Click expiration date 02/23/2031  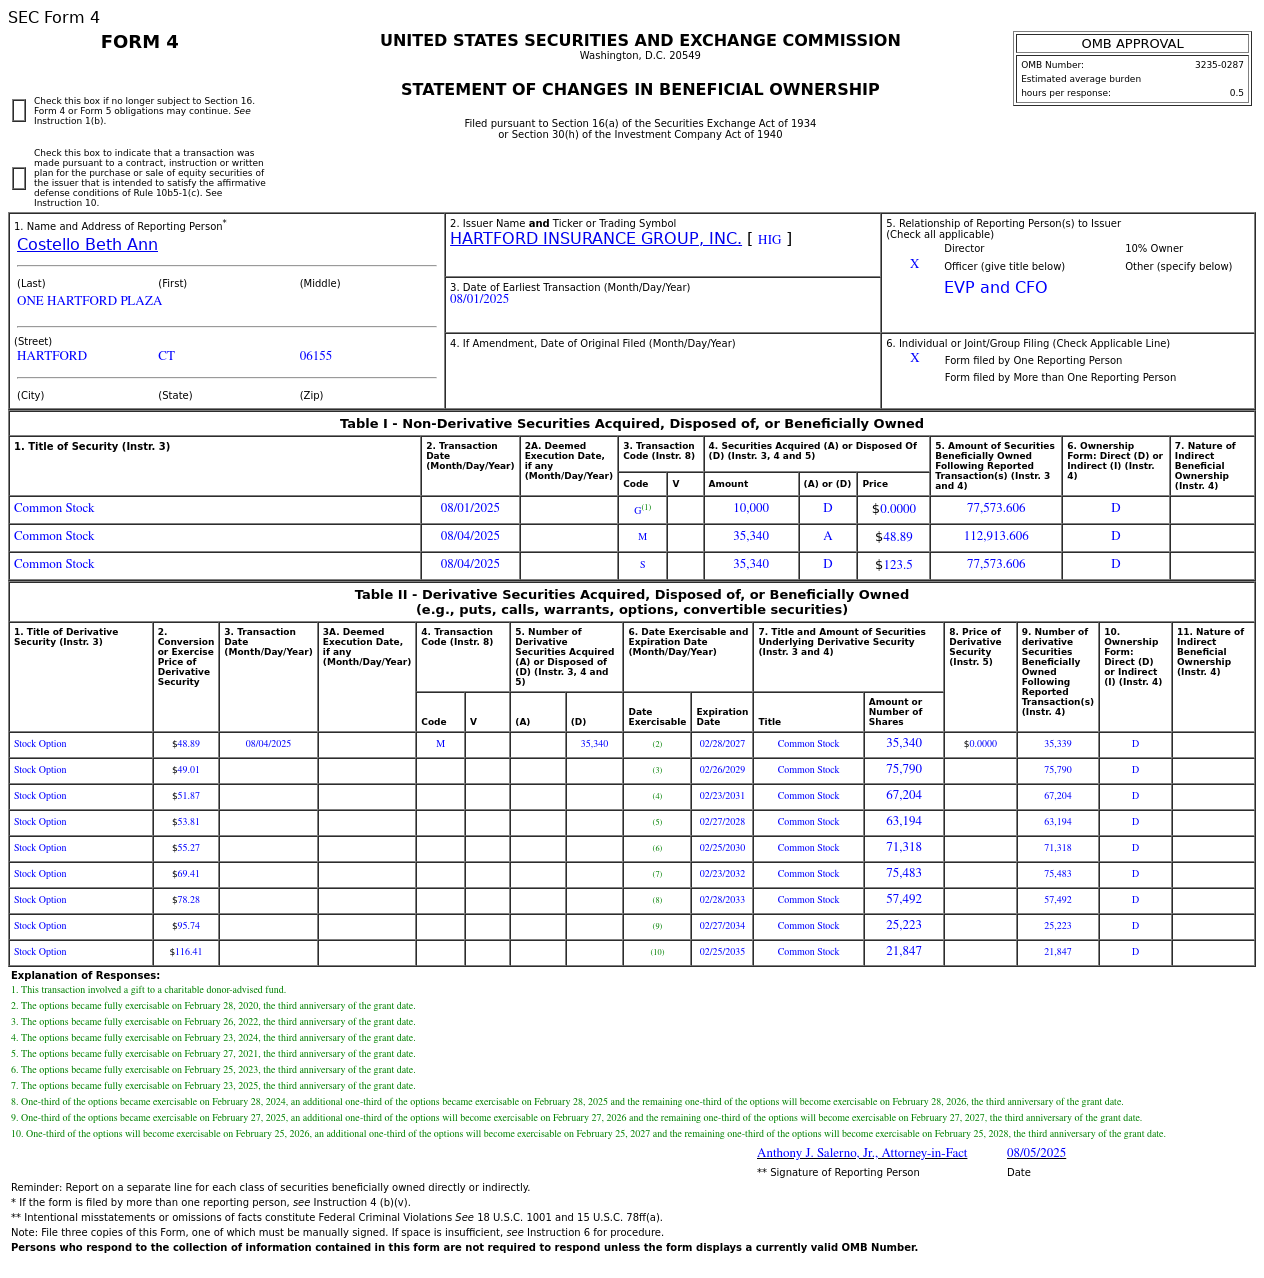(722, 796)
